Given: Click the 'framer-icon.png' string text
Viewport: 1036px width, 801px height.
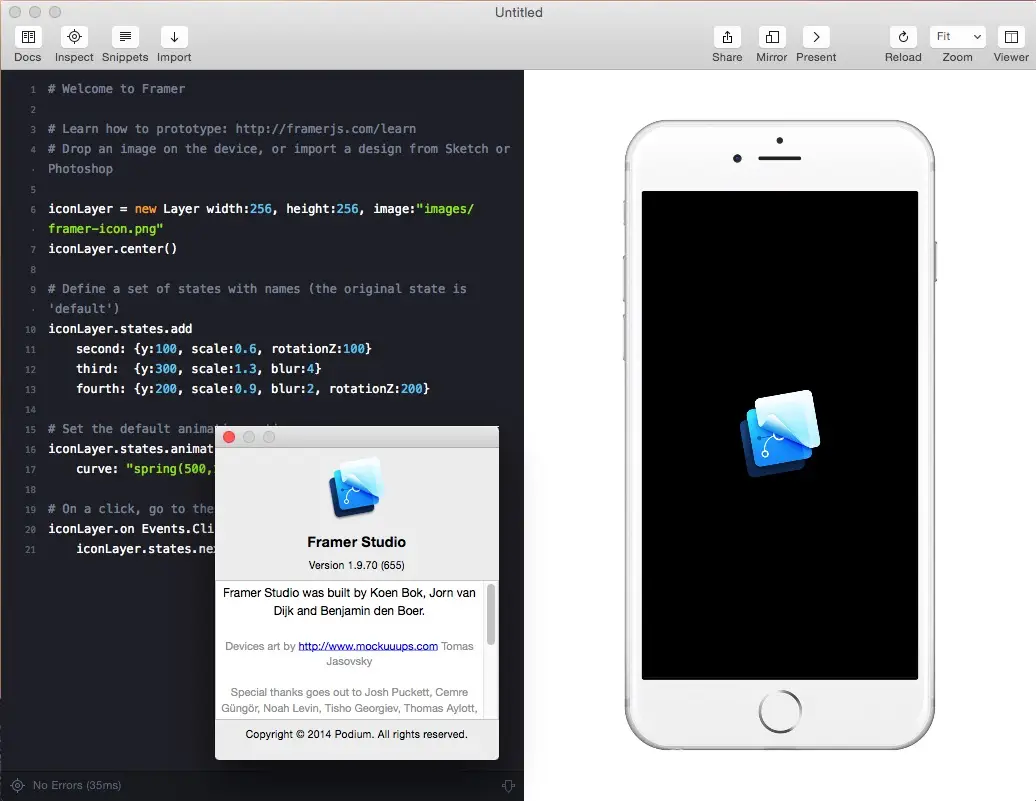Looking at the screenshot, I should click(106, 229).
